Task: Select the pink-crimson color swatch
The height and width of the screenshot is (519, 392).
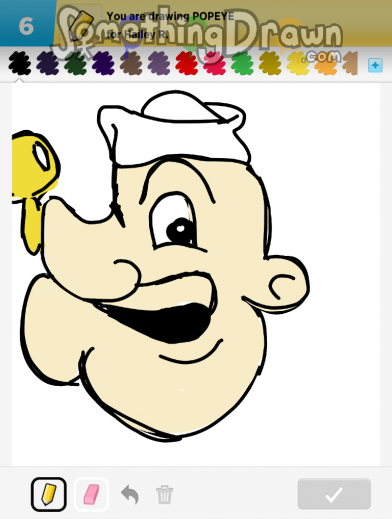Action: (215, 63)
